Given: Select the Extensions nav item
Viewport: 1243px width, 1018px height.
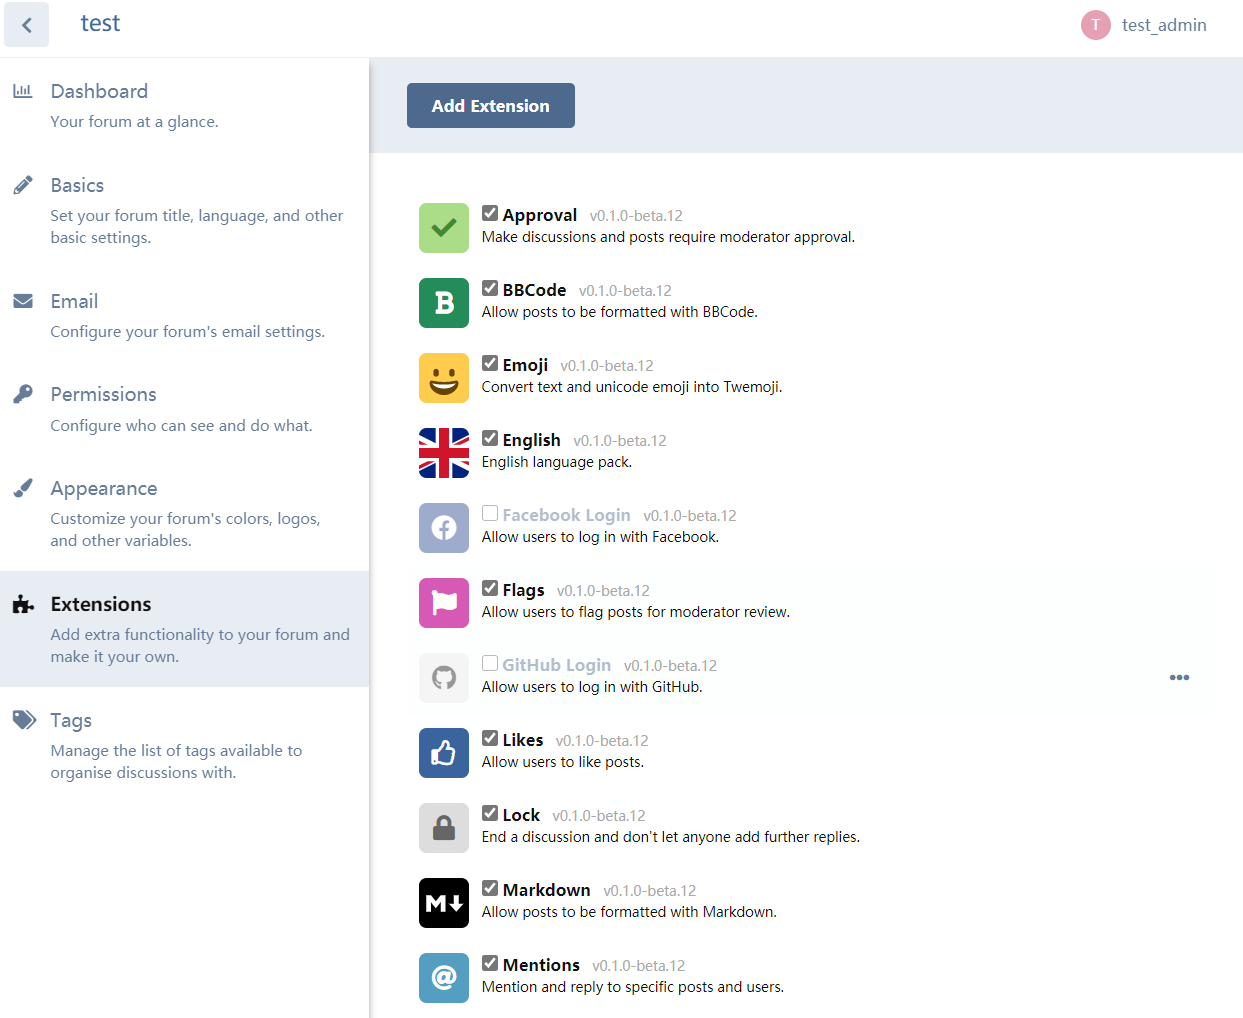Looking at the screenshot, I should coord(184,629).
